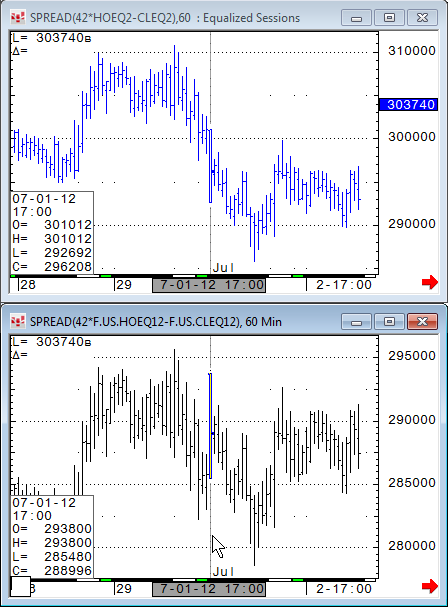Image resolution: width=448 pixels, height=607 pixels.
Task: Click the 310000 price scale label
Action: click(x=412, y=51)
